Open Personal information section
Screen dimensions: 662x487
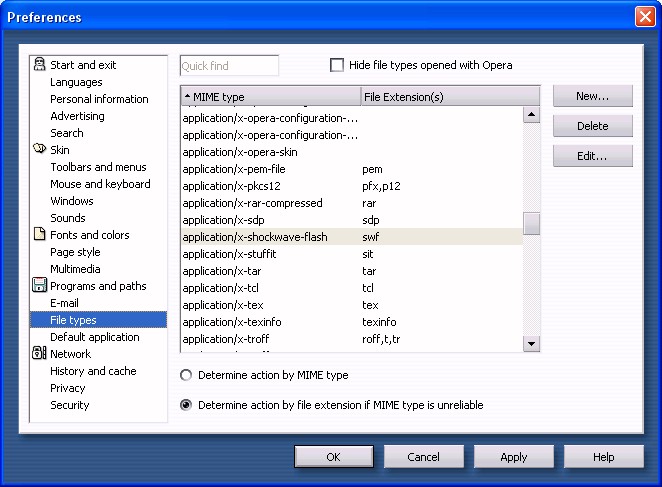tap(99, 99)
